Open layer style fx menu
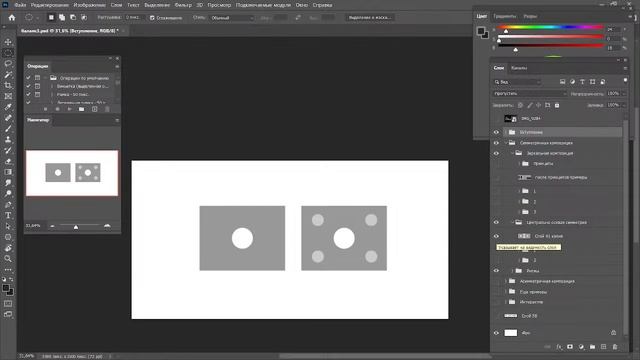This screenshot has height=360, width=640. [x=559, y=347]
